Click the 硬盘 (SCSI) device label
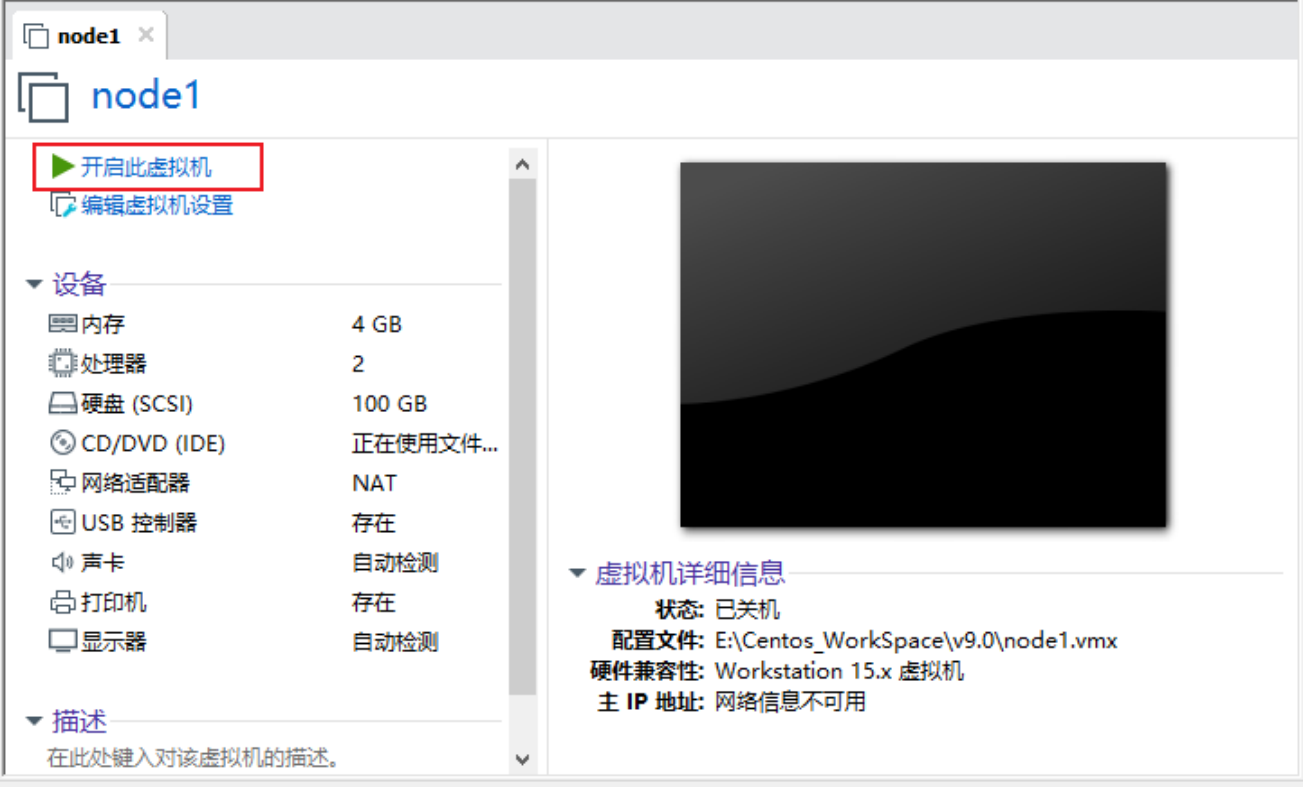Screen dimensions: 1303x787 tap(137, 404)
